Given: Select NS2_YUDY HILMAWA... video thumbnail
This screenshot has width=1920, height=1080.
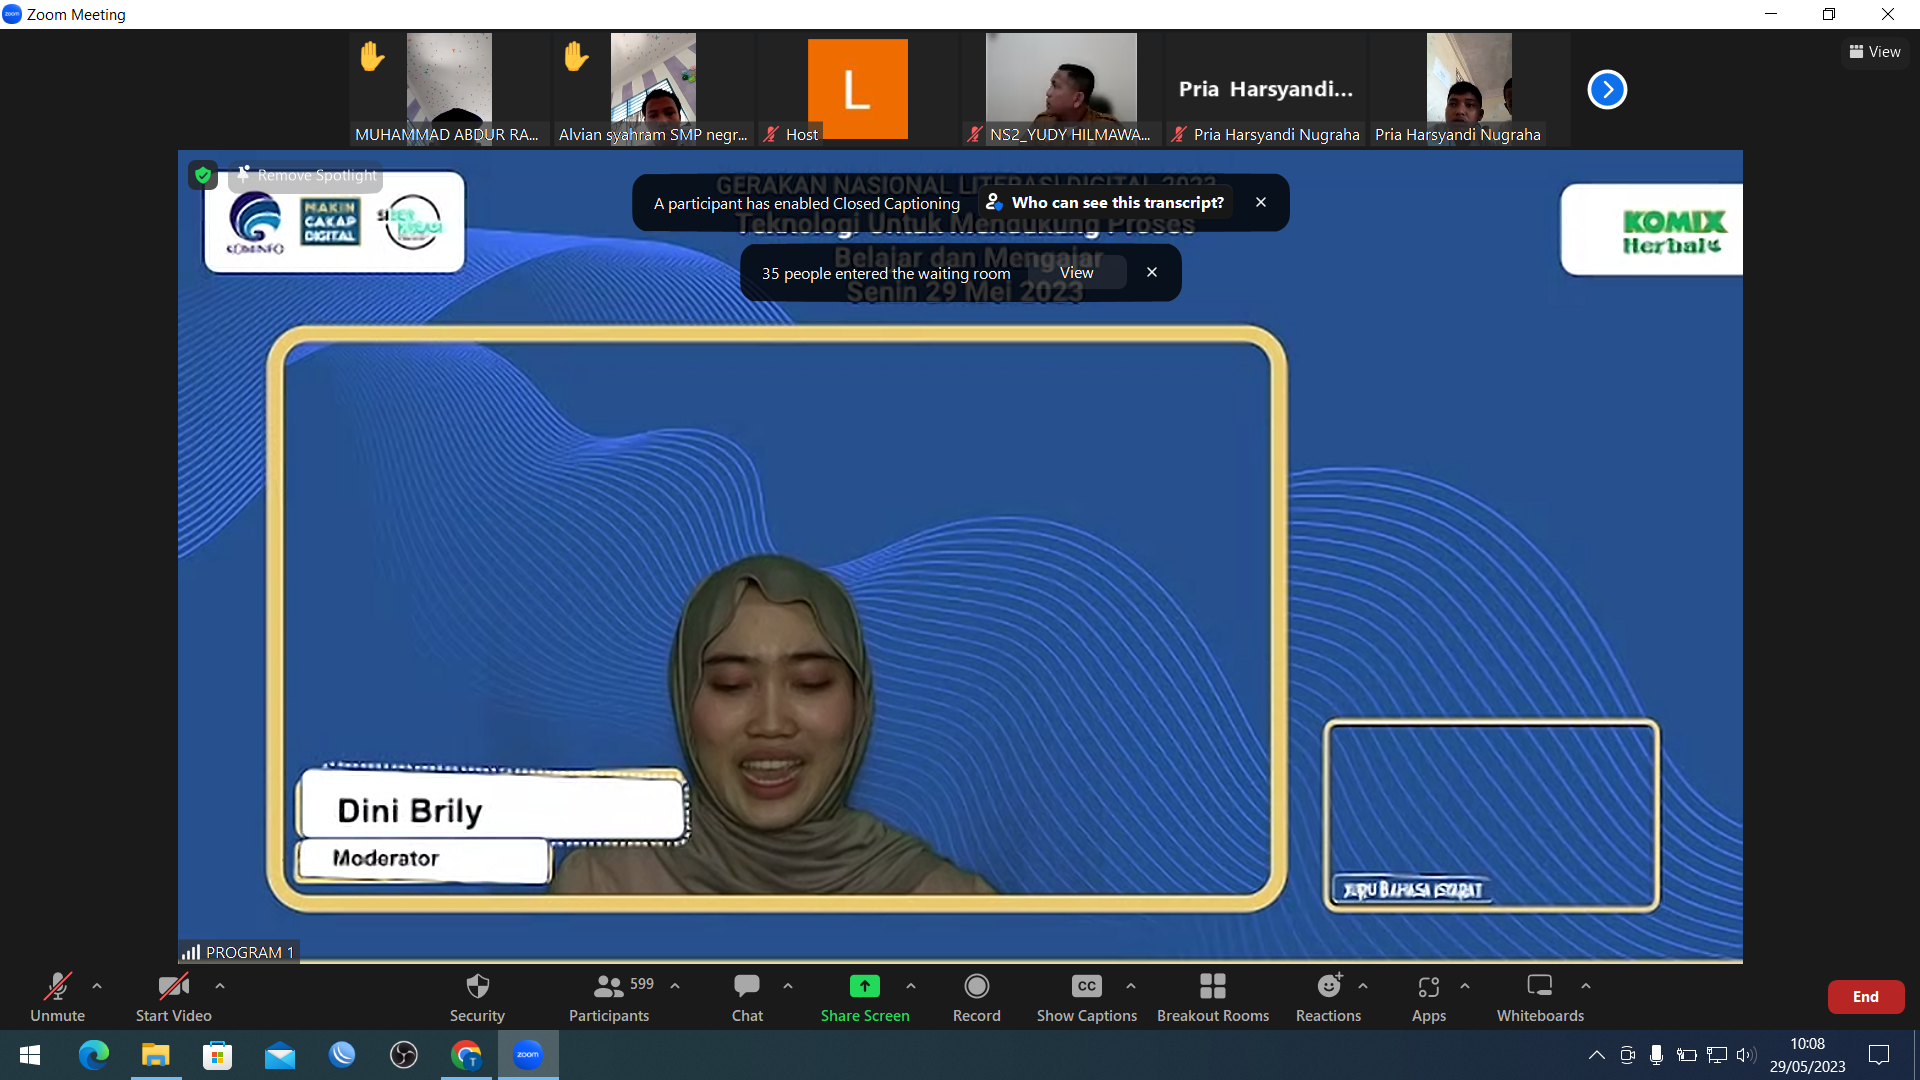Looking at the screenshot, I should point(1062,89).
